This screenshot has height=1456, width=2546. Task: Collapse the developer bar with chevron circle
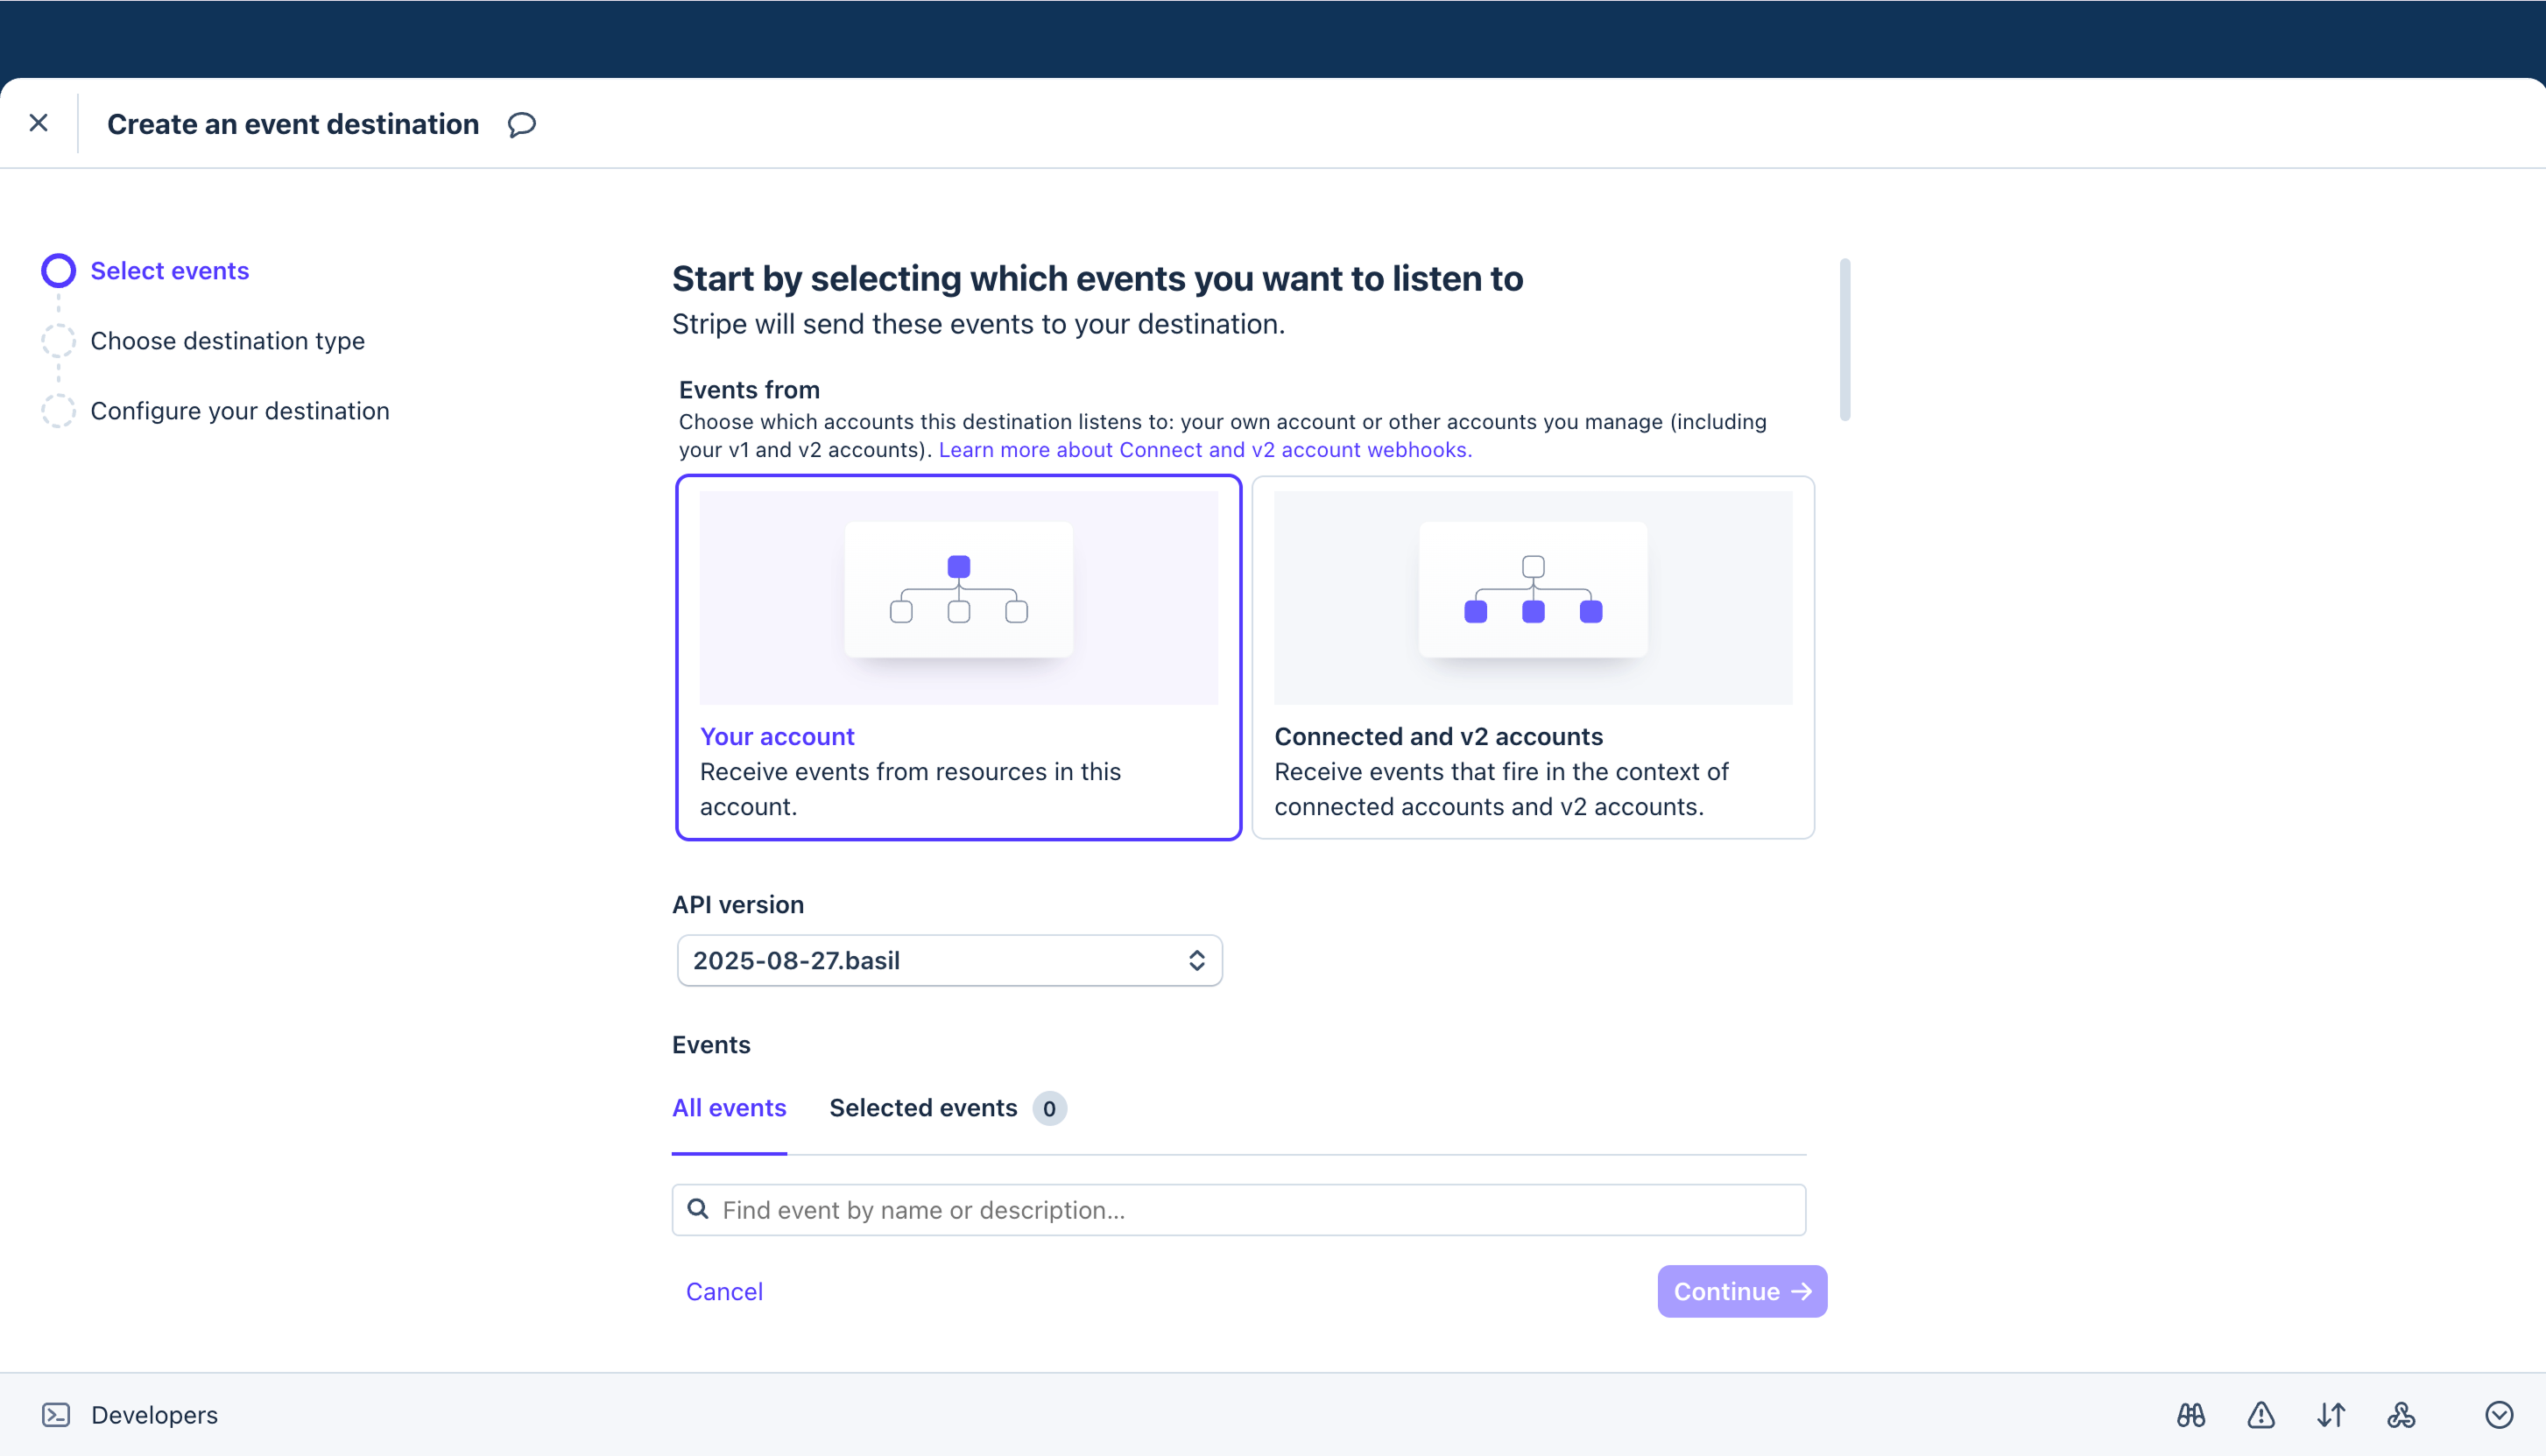click(x=2498, y=1414)
